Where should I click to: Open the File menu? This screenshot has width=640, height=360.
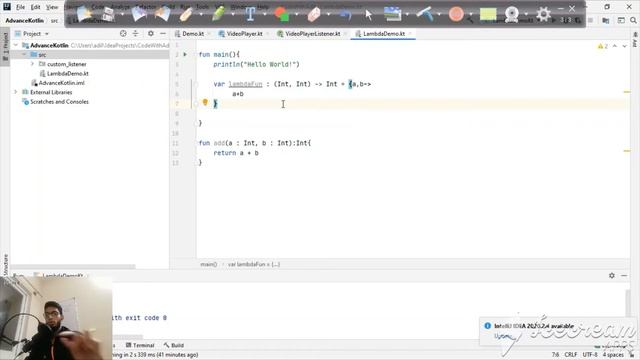pos(20,7)
